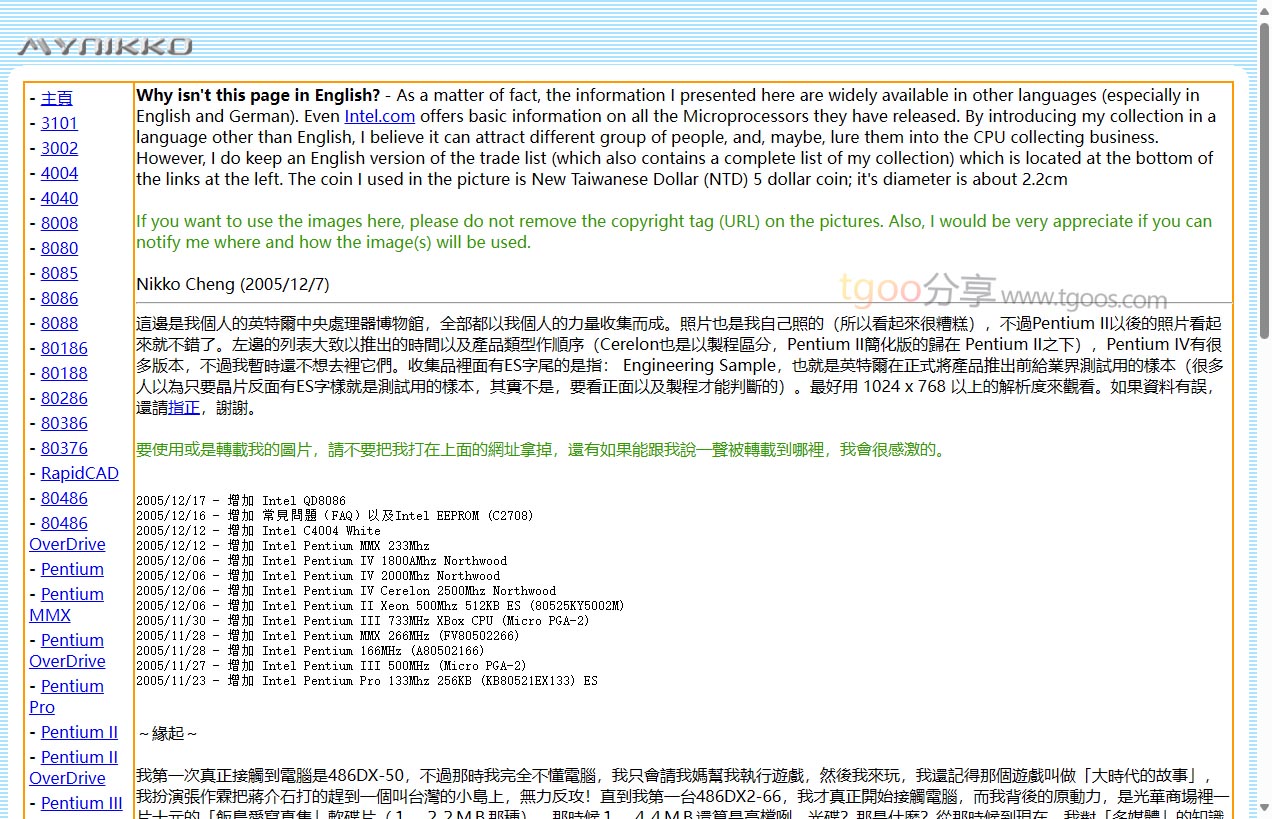Image resolution: width=1272 pixels, height=819 pixels.
Task: Select the 8008 sidebar link
Action: (59, 223)
